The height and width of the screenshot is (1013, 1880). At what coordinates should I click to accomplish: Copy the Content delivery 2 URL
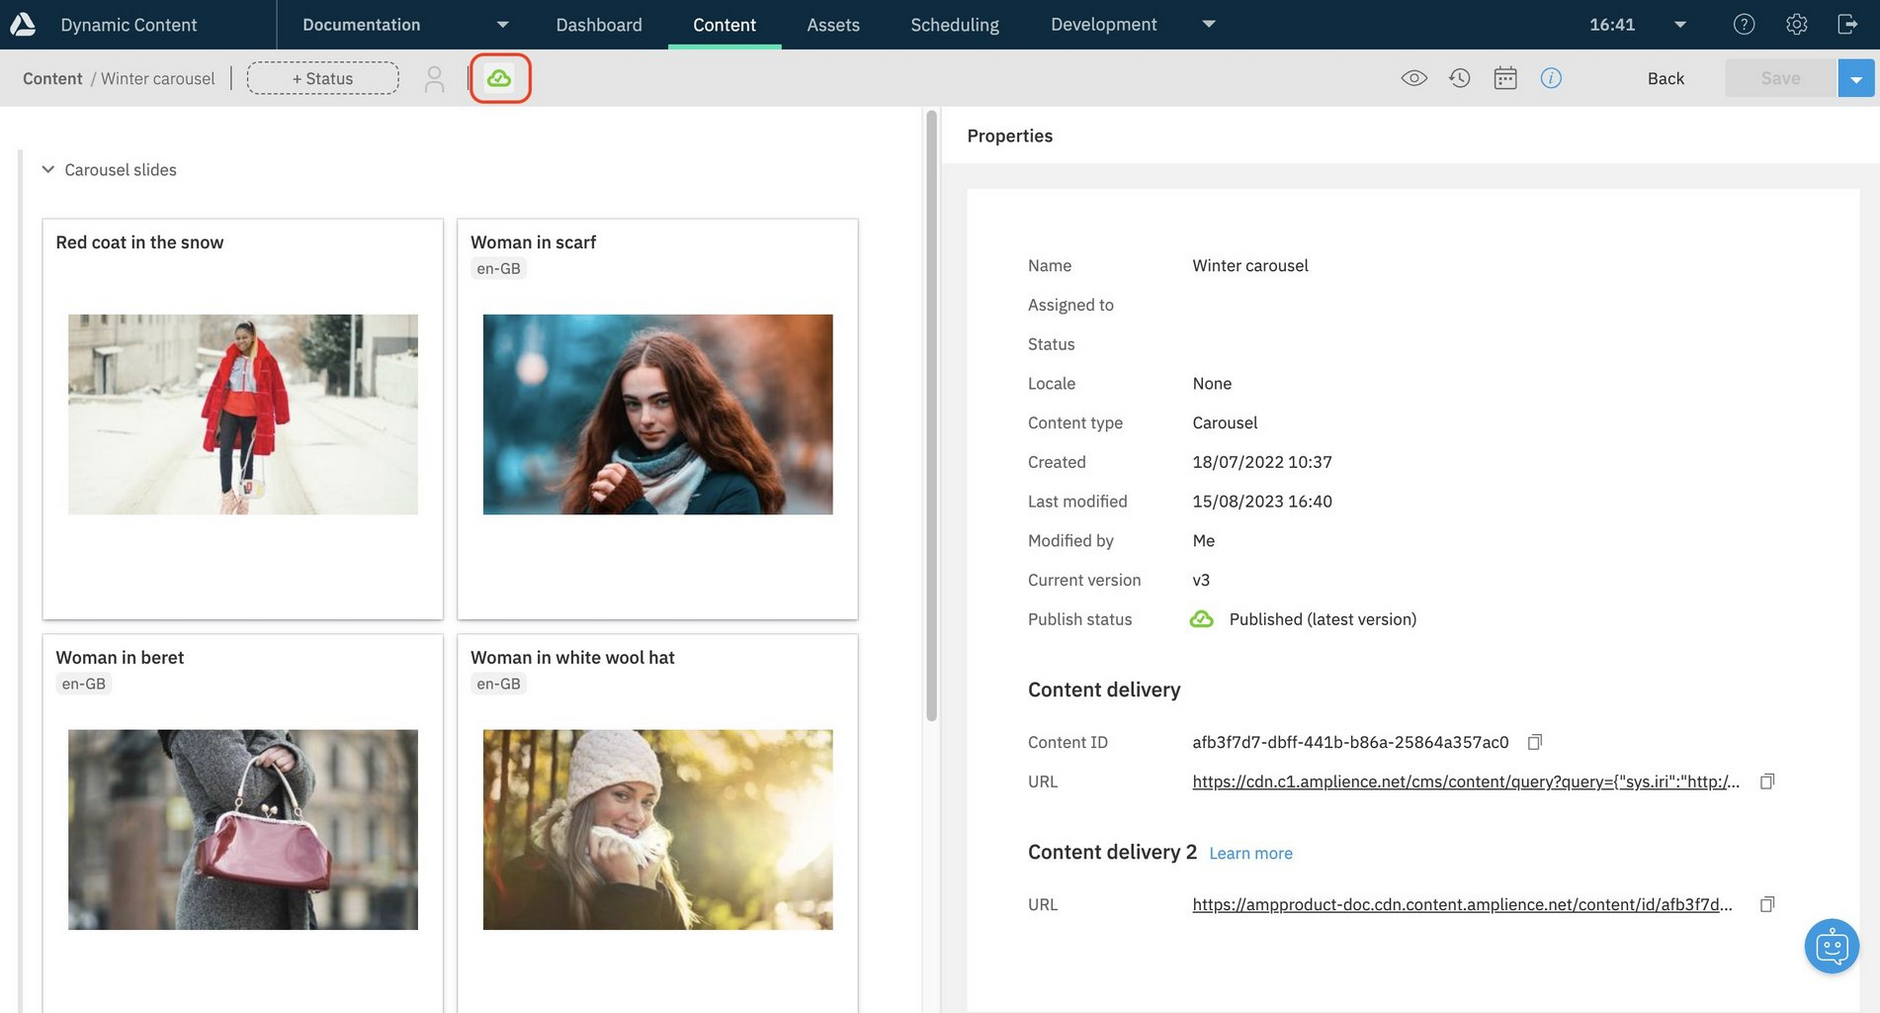1767,904
